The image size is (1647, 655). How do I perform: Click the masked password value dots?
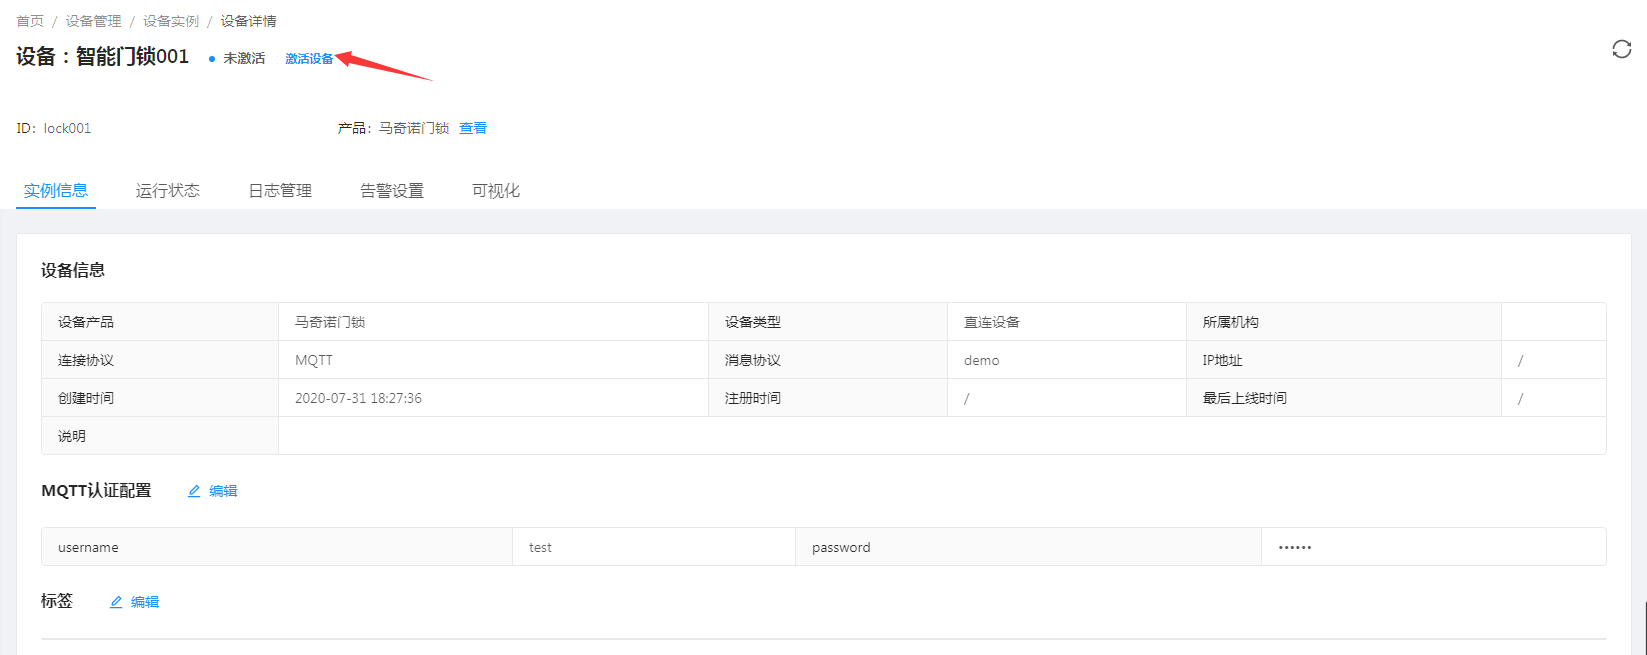(1295, 548)
